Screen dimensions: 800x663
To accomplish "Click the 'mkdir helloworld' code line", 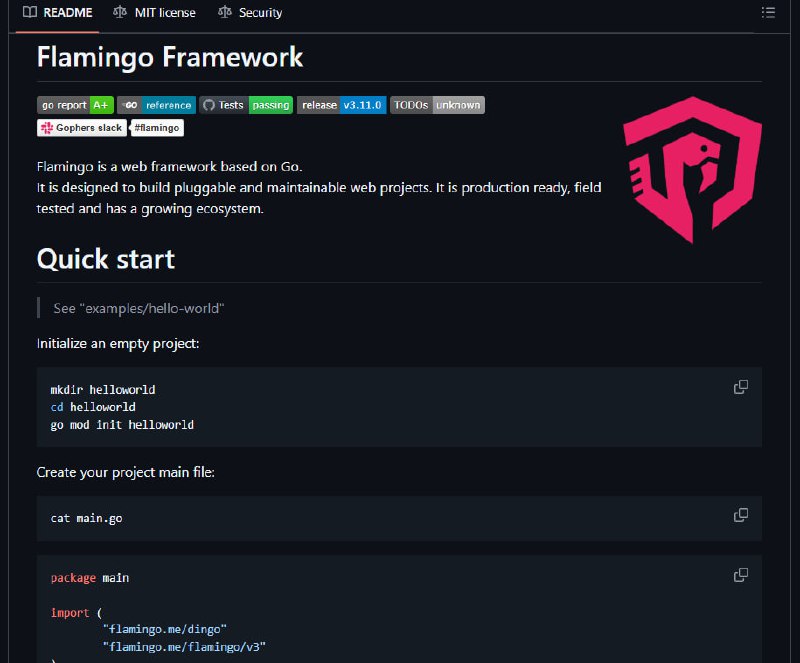I will (103, 389).
